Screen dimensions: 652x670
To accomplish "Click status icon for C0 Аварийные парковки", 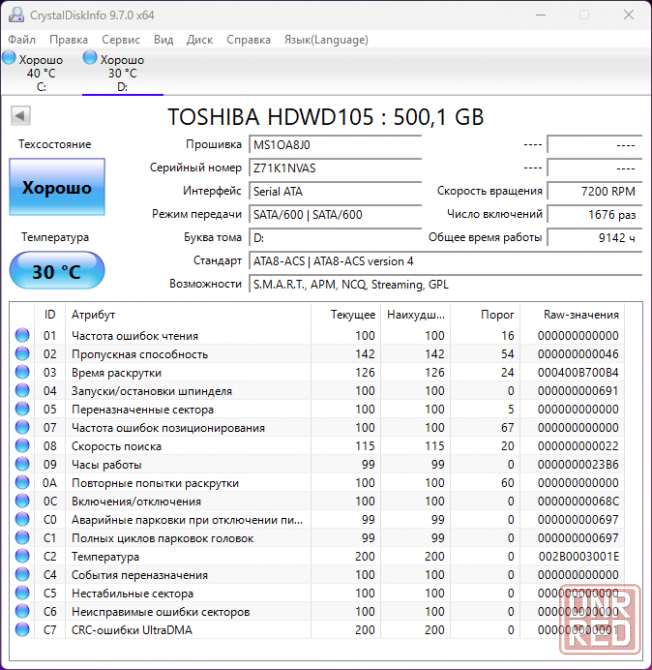I will [x=22, y=519].
